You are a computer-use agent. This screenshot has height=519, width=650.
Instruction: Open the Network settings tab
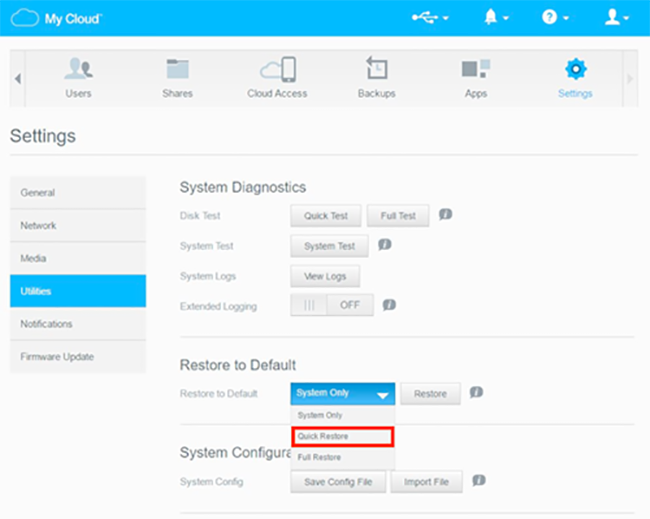[x=78, y=226]
